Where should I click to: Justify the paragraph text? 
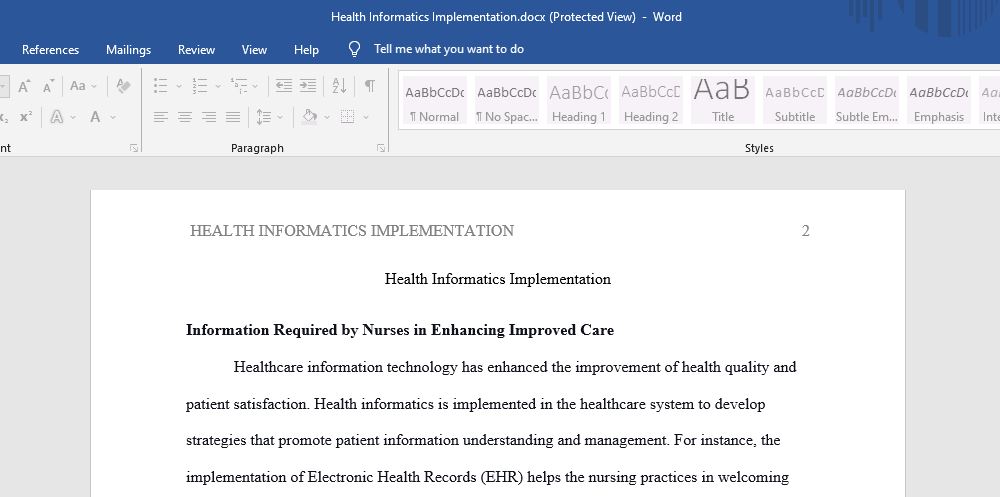click(x=233, y=117)
